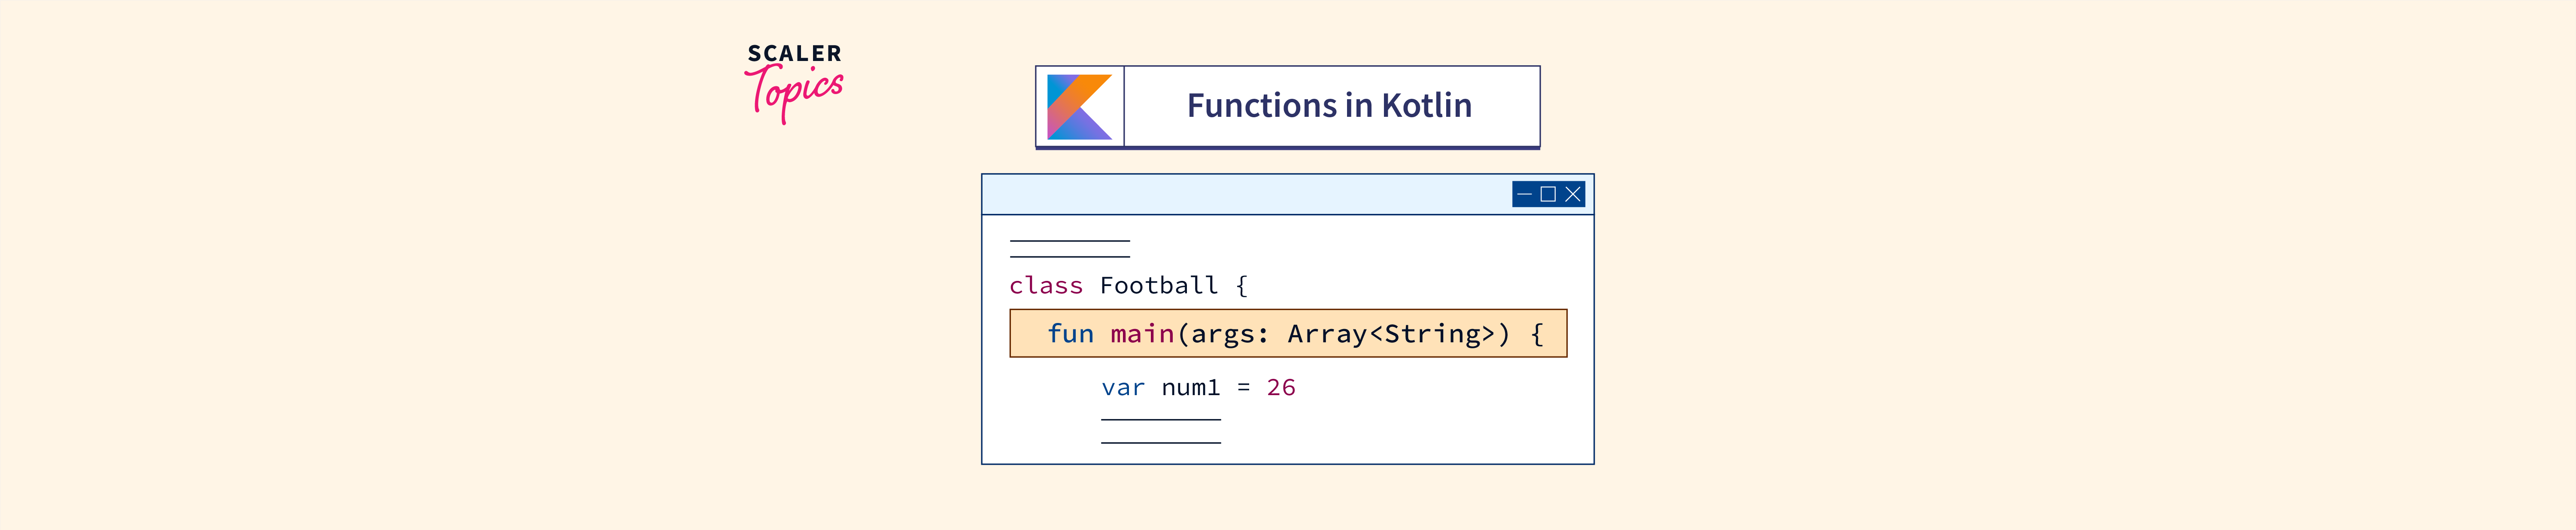Click the Scaler Topics logo
2576x530 pixels.
click(x=794, y=82)
